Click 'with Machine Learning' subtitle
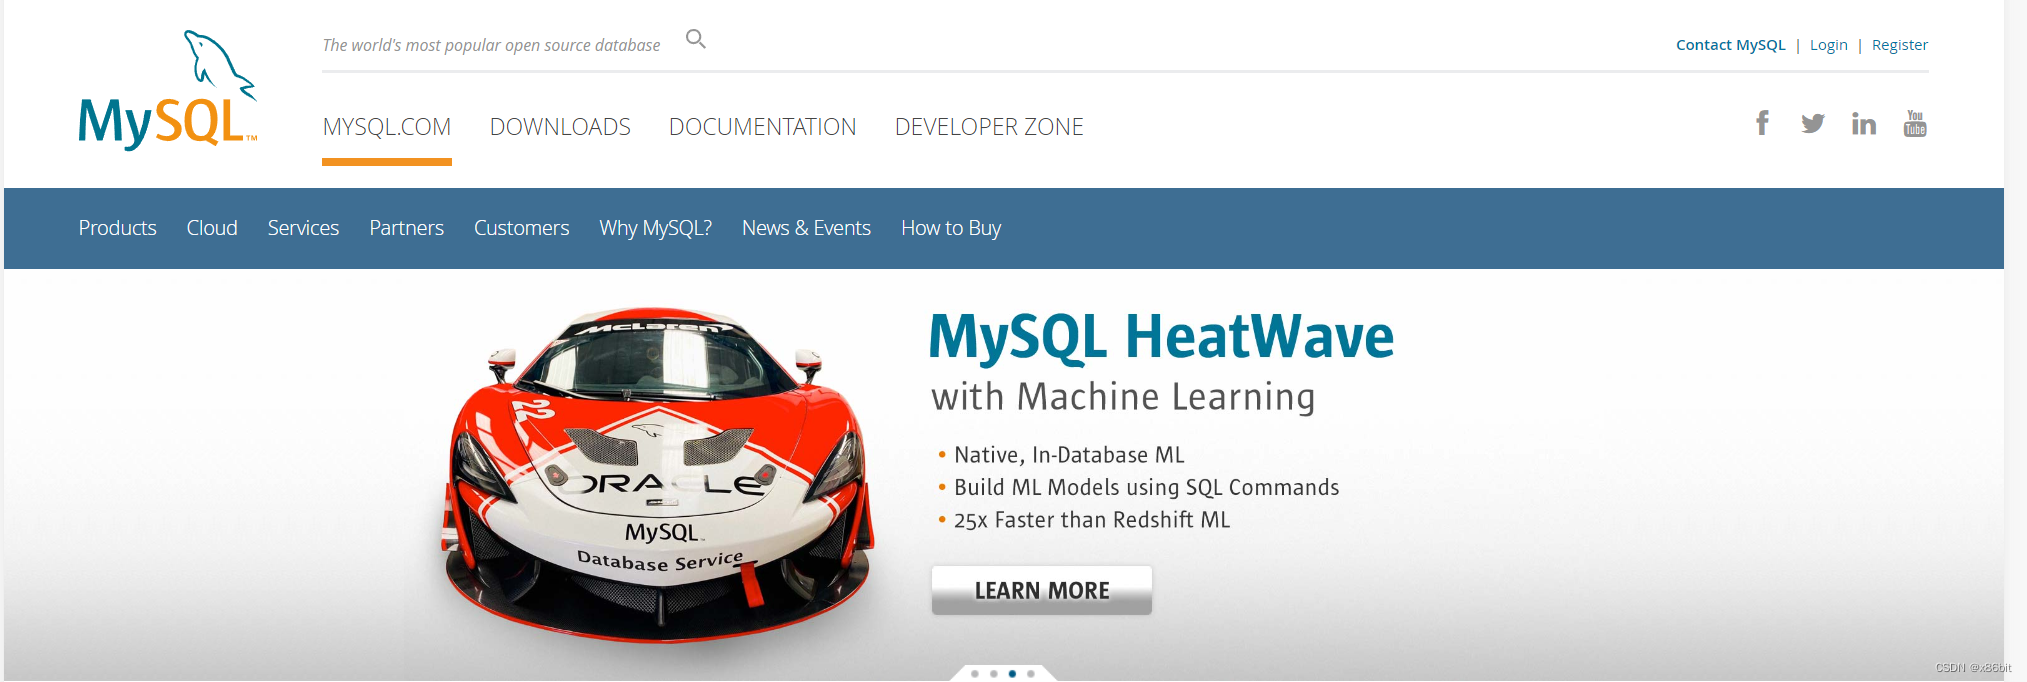This screenshot has height=682, width=2027. tap(1123, 397)
